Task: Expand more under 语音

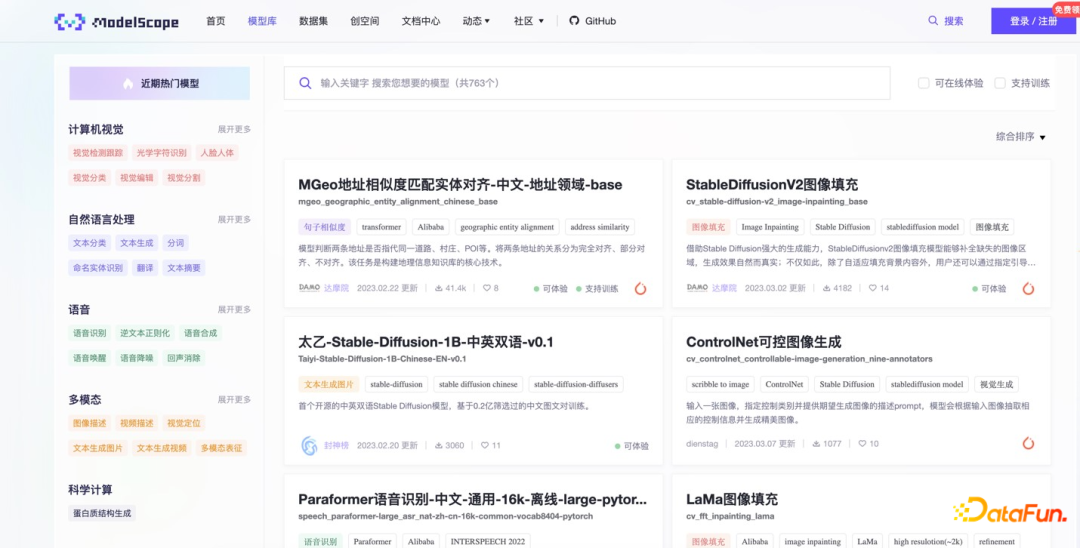Action: pos(234,310)
